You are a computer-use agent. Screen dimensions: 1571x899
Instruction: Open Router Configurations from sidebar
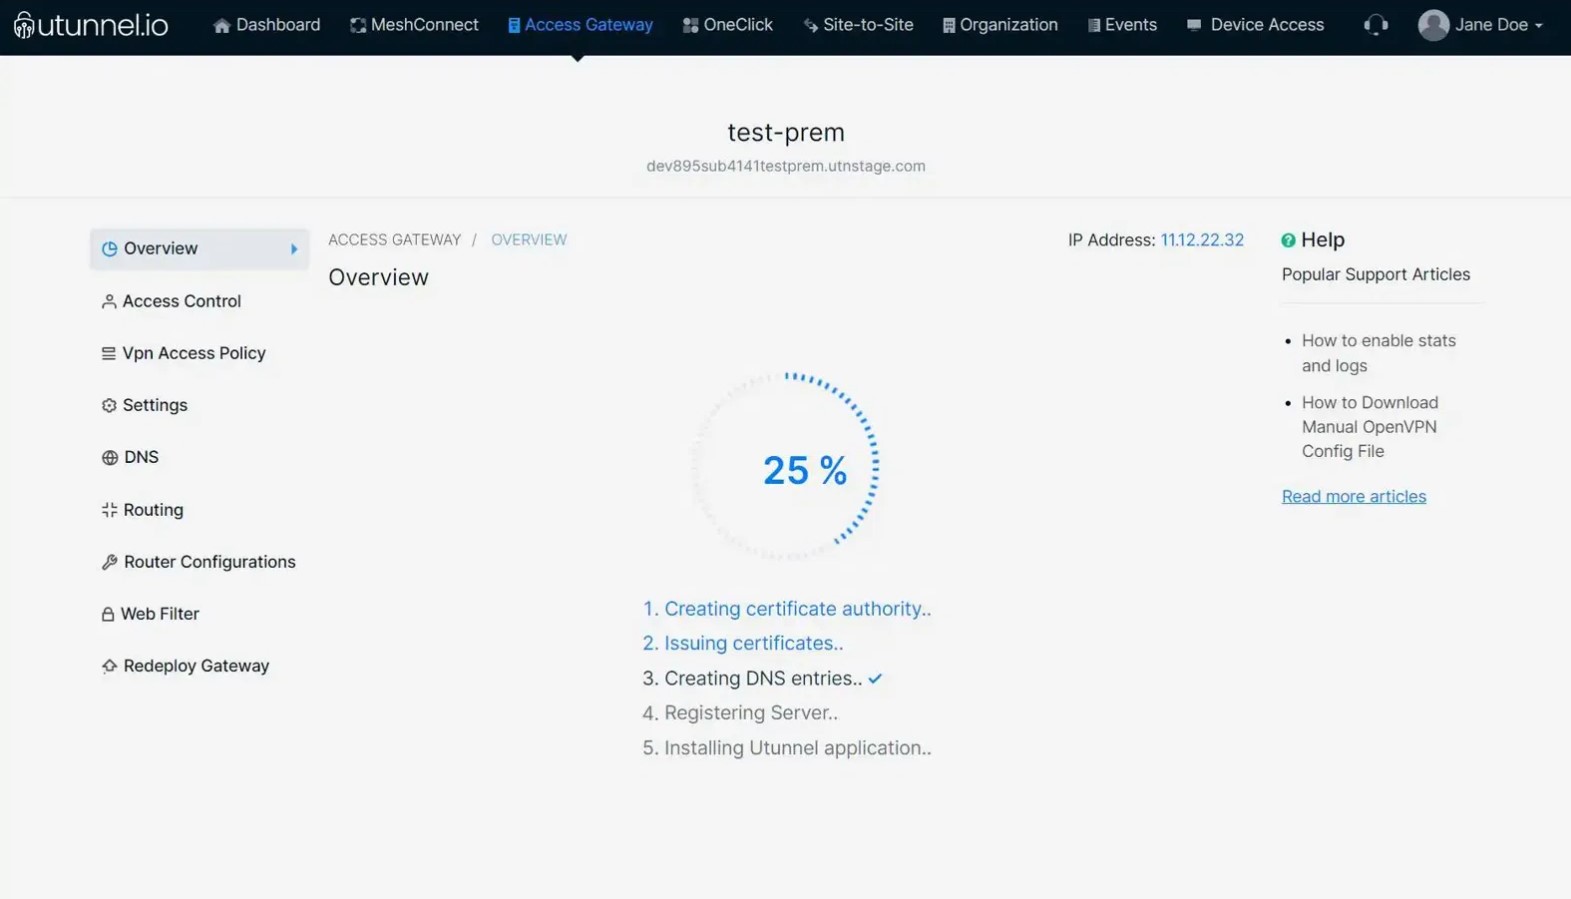pyautogui.click(x=210, y=562)
